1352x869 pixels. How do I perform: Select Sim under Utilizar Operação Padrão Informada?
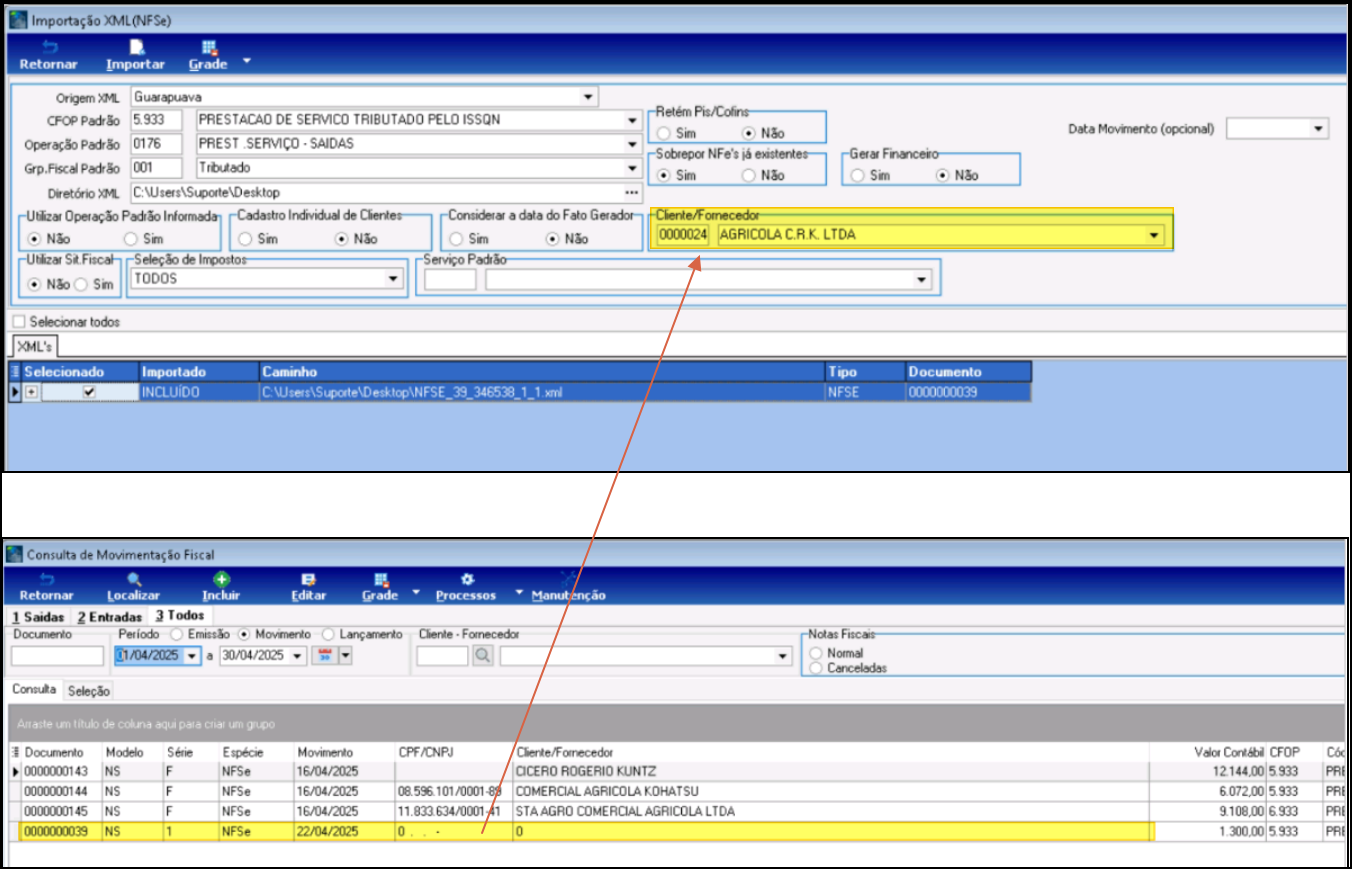pyautogui.click(x=130, y=239)
